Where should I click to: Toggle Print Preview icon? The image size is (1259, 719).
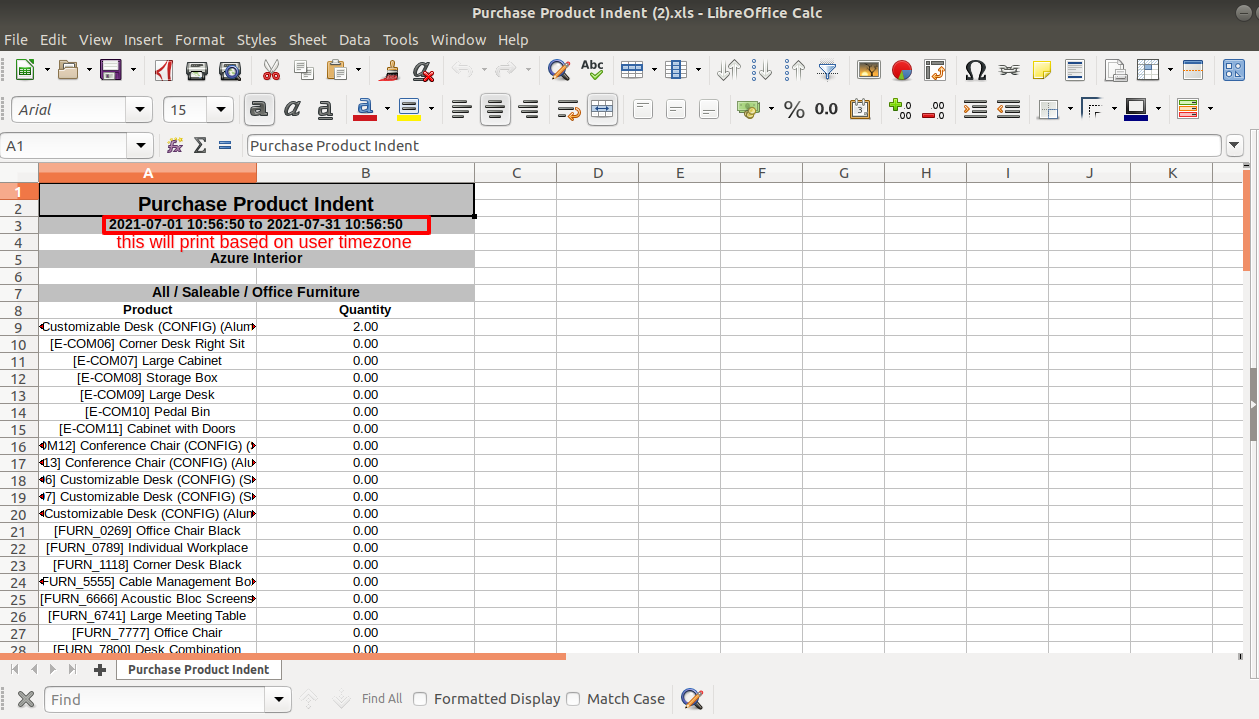point(230,70)
